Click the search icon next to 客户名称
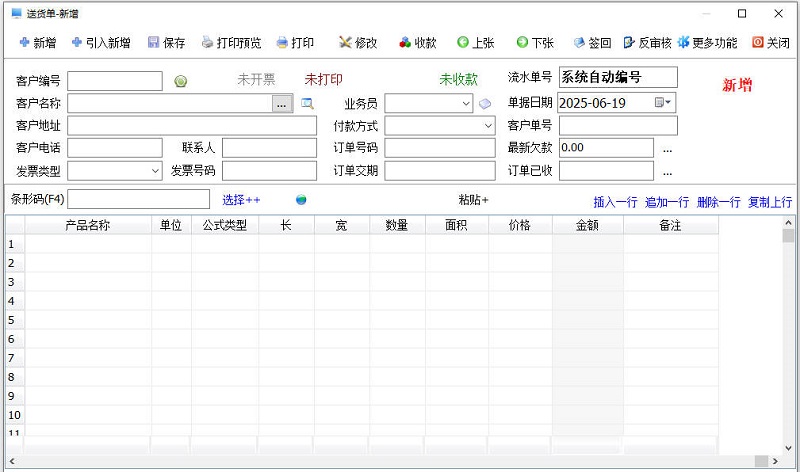800x472 pixels. point(307,104)
